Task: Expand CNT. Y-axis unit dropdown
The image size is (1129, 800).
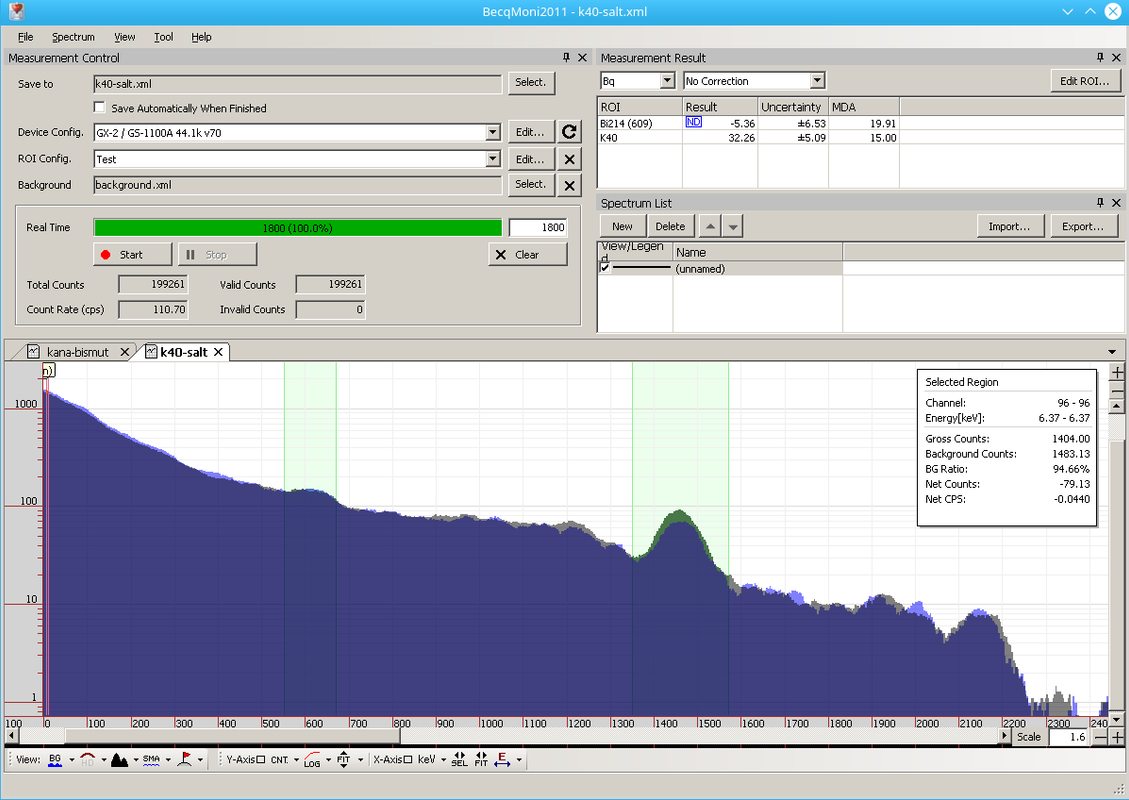Action: pos(296,760)
